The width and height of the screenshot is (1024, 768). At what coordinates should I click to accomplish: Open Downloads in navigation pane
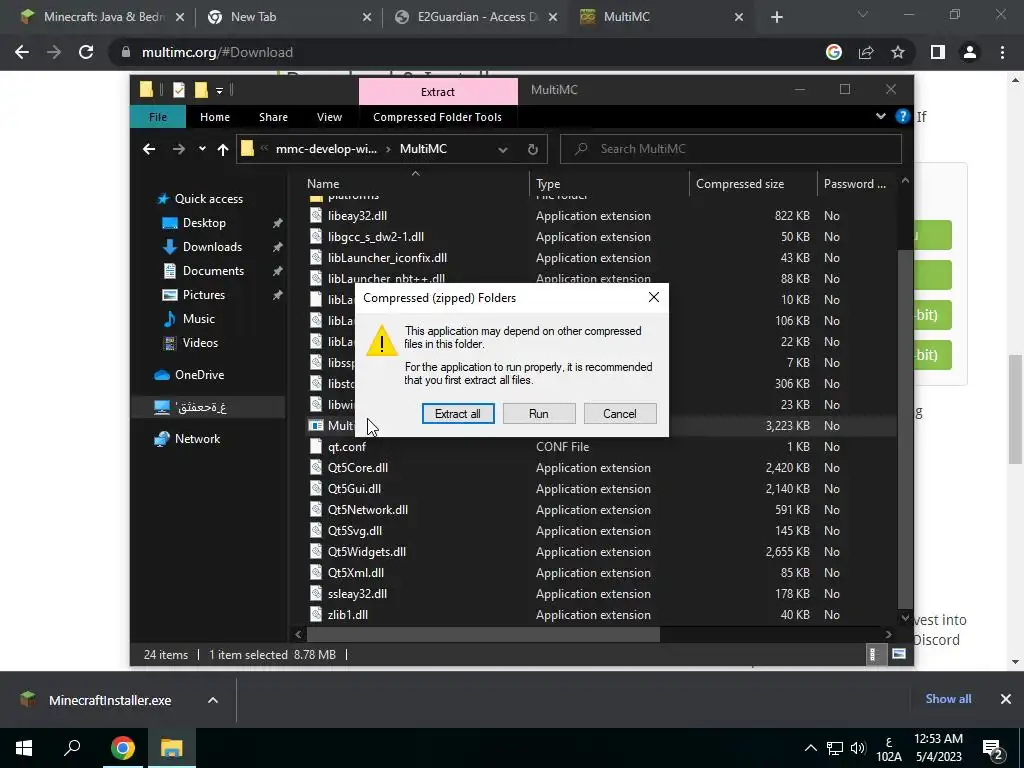(x=212, y=247)
